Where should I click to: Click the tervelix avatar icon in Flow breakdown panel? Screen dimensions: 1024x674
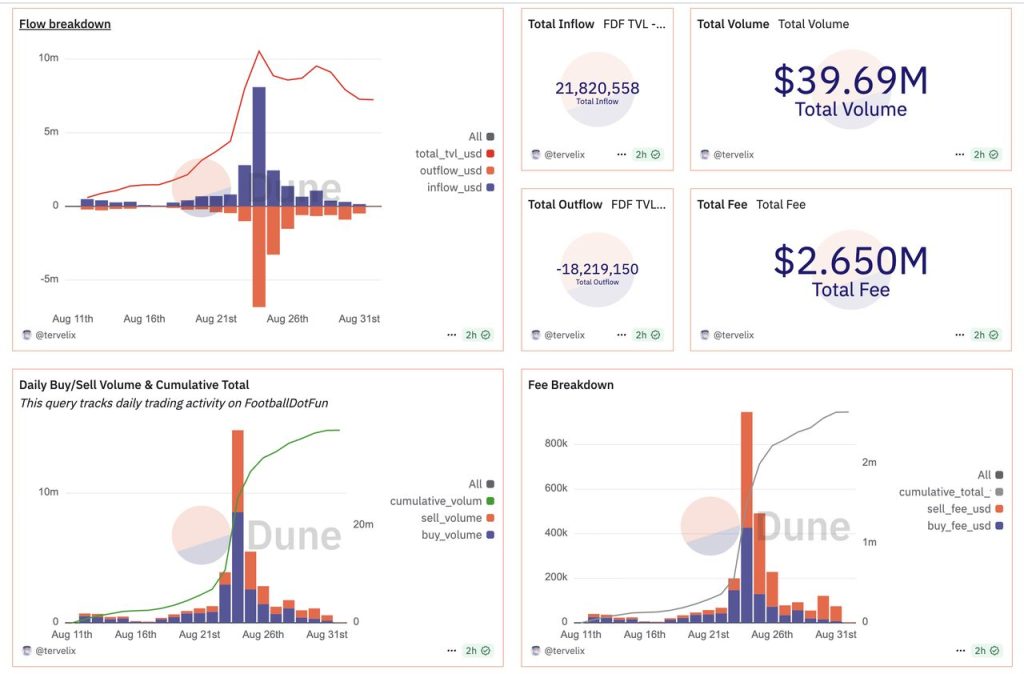[25, 335]
